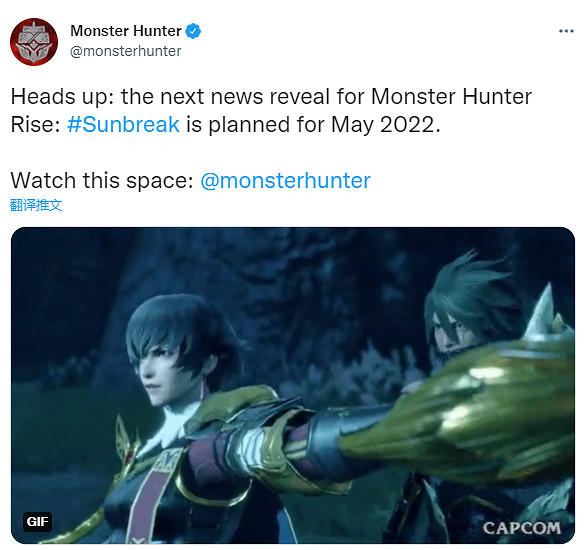586x550 pixels.
Task: Click the GIF badge on the media
Action: click(x=37, y=521)
